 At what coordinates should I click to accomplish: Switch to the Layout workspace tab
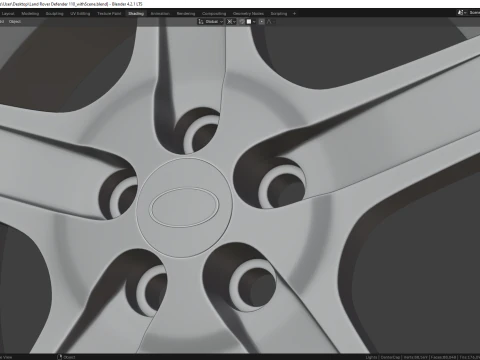pyautogui.click(x=8, y=14)
